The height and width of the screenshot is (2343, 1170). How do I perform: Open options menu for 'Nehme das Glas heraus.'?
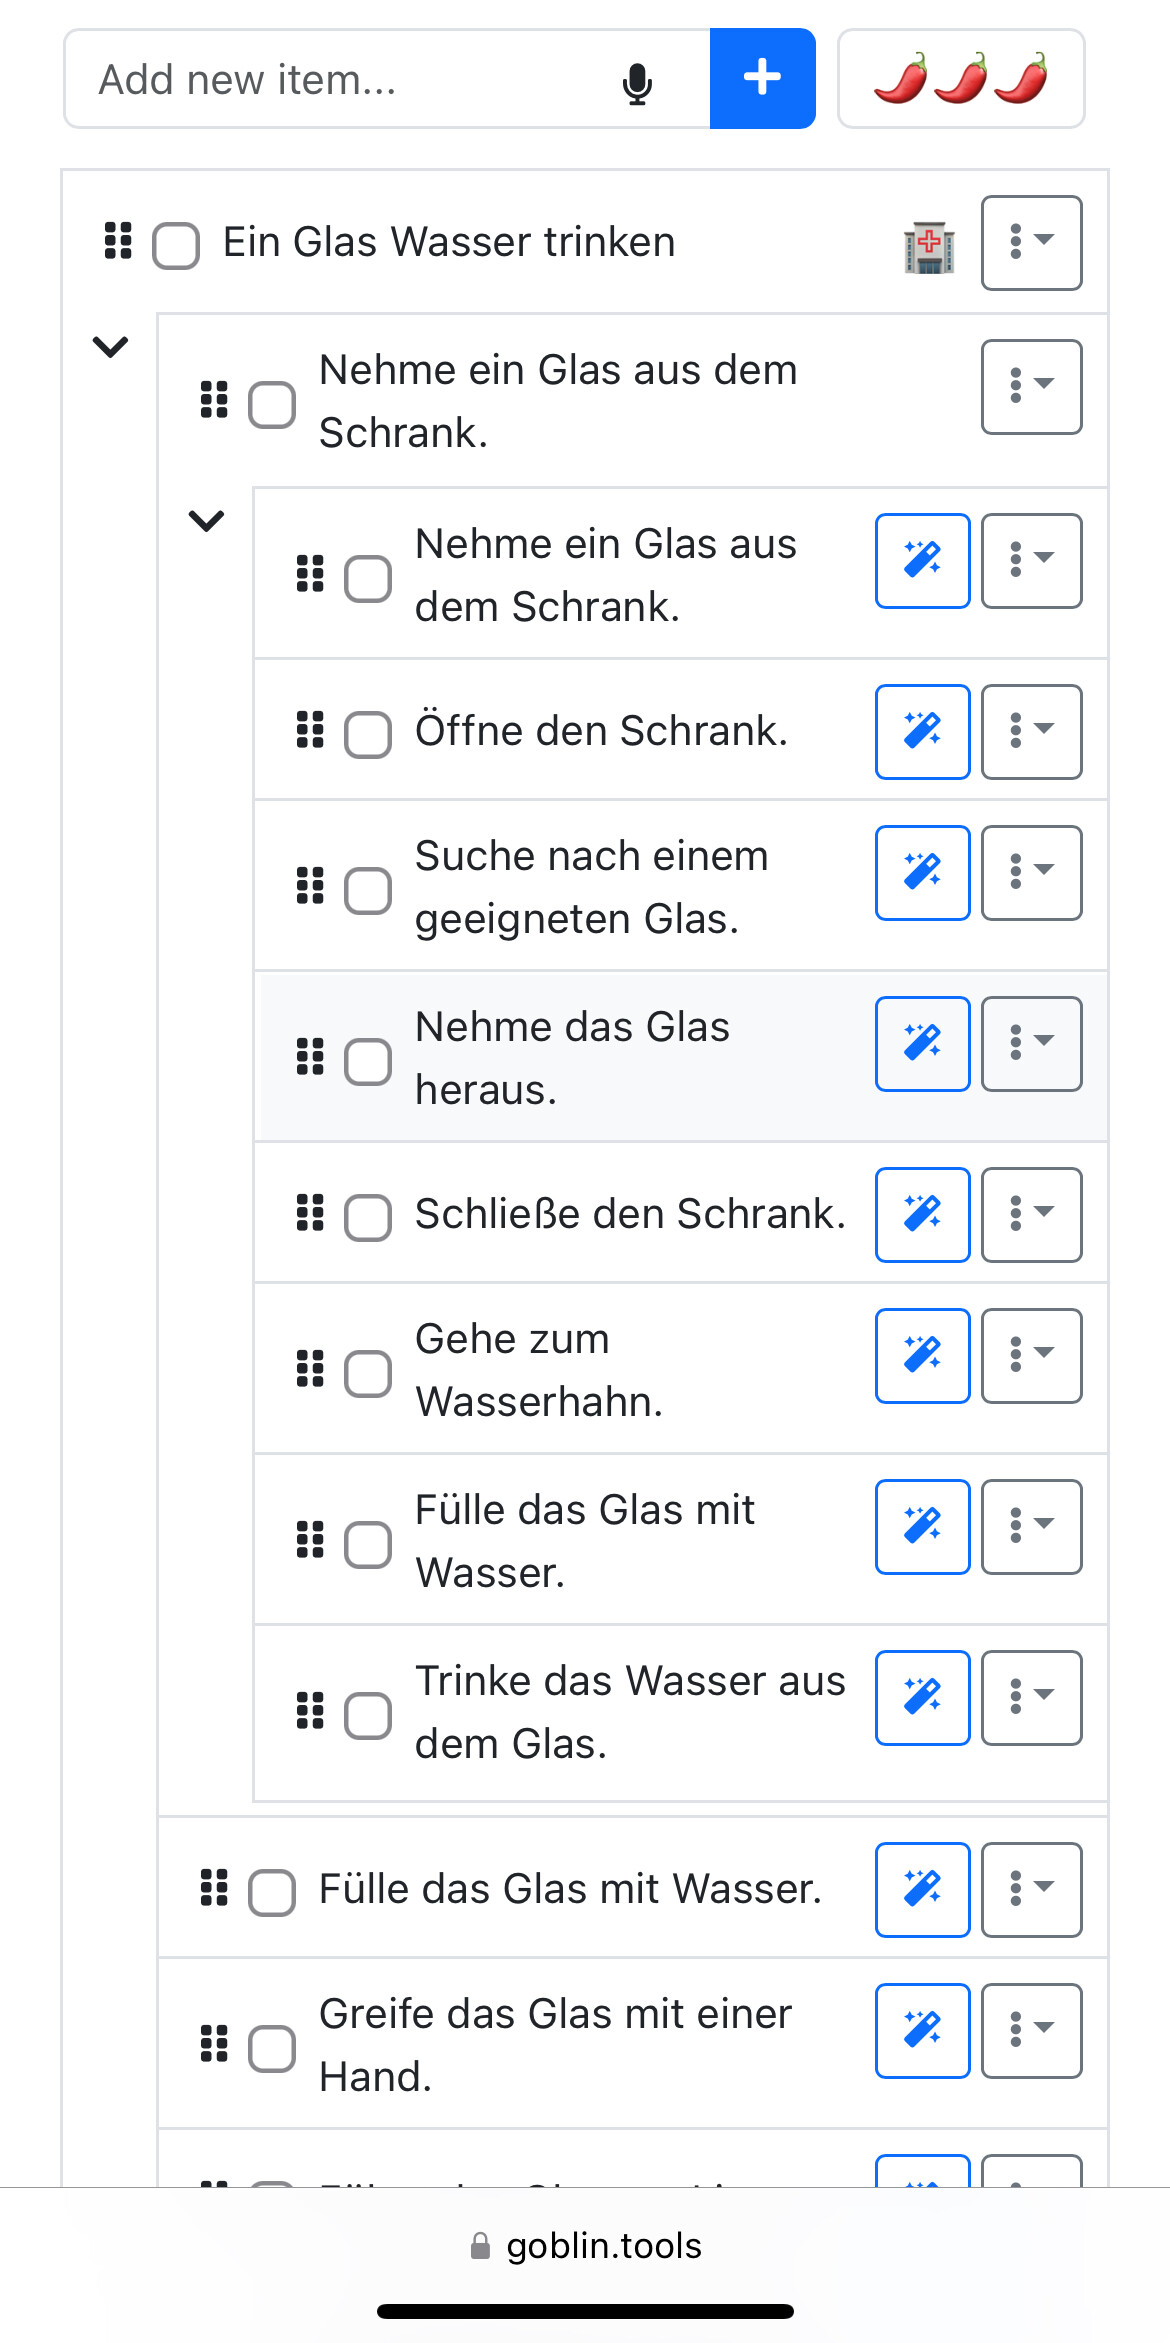(1031, 1043)
